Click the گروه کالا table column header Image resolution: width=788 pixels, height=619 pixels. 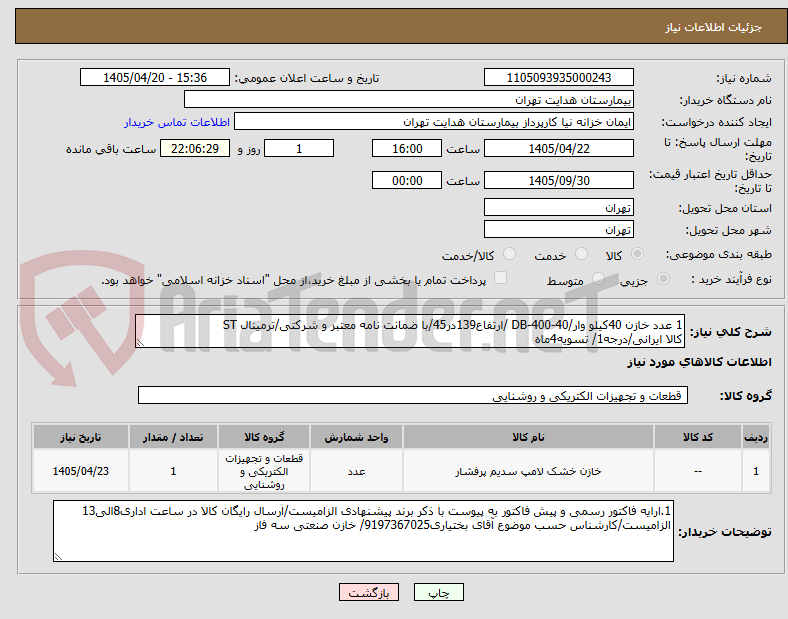[x=264, y=437]
